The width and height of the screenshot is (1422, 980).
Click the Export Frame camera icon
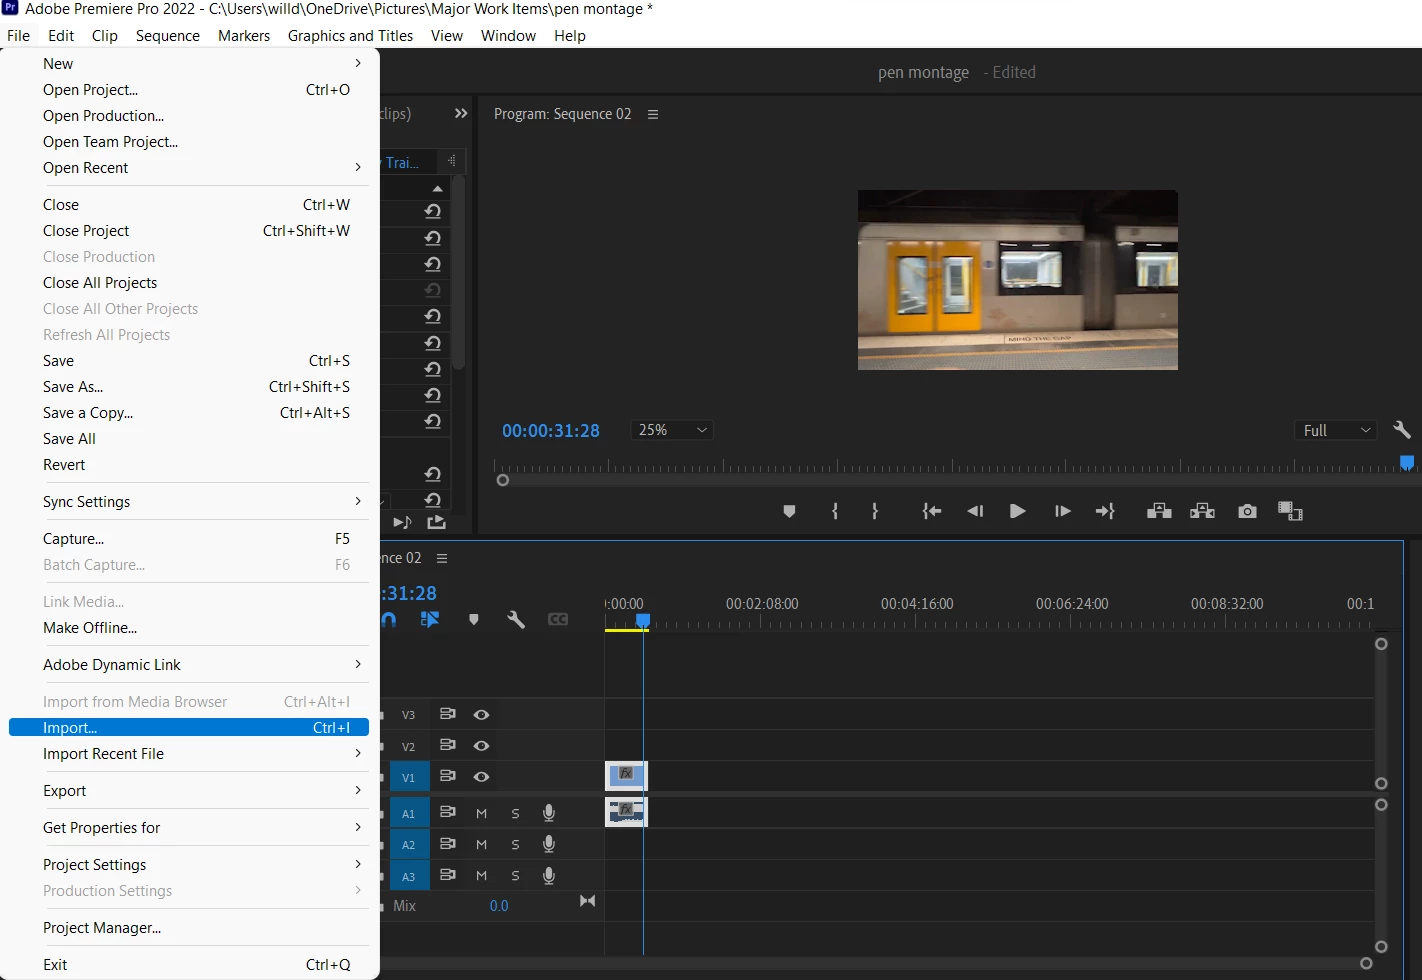click(1247, 511)
